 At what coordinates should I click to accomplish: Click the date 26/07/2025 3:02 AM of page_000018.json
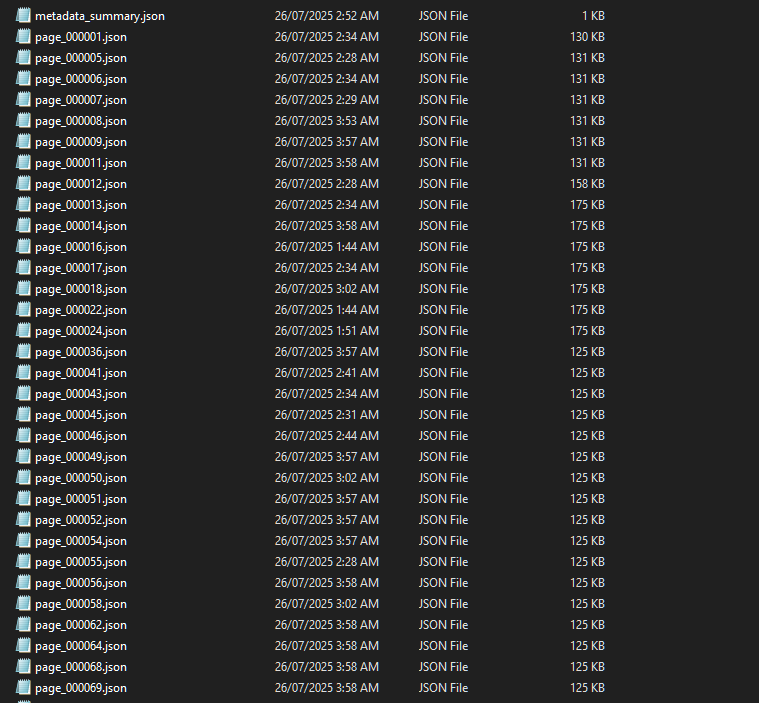[x=327, y=289]
